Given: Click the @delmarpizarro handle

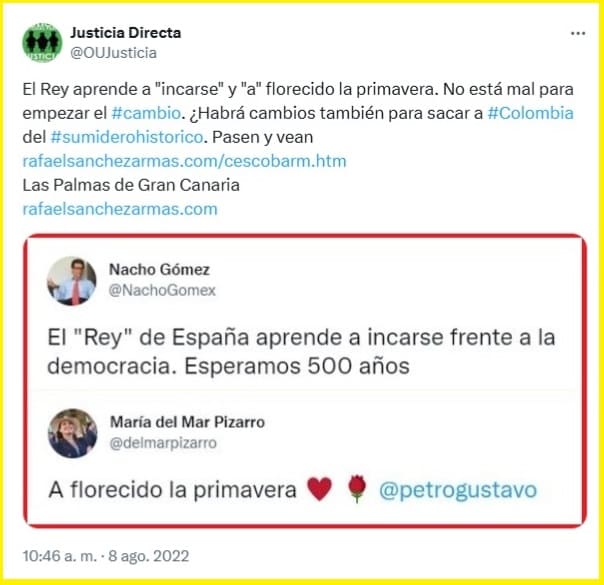Looking at the screenshot, I should (x=163, y=443).
